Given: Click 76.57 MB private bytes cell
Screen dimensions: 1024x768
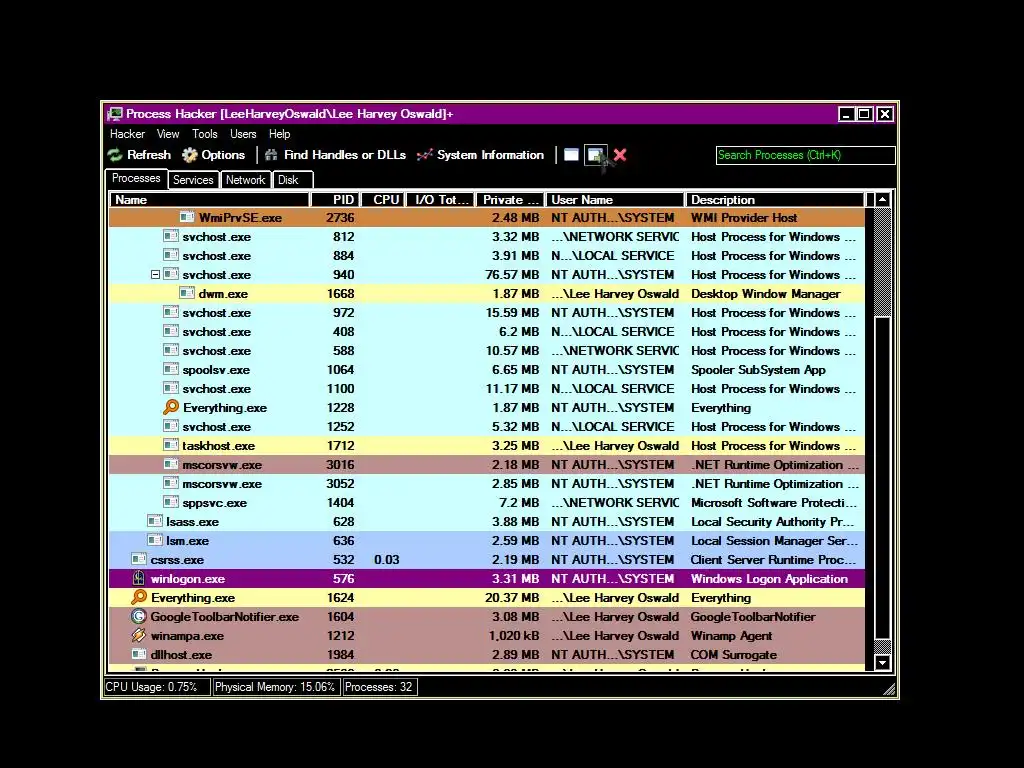Looking at the screenshot, I should (x=512, y=275).
